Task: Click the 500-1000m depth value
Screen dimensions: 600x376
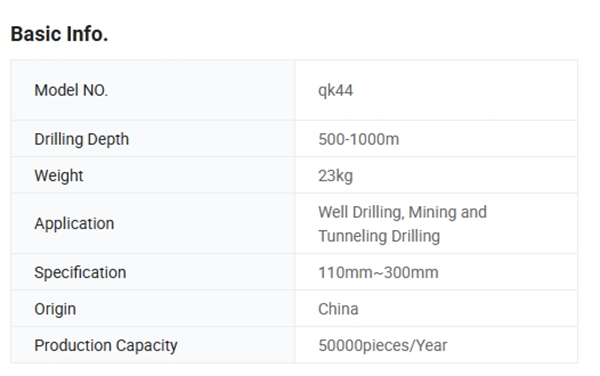Action: tap(359, 139)
